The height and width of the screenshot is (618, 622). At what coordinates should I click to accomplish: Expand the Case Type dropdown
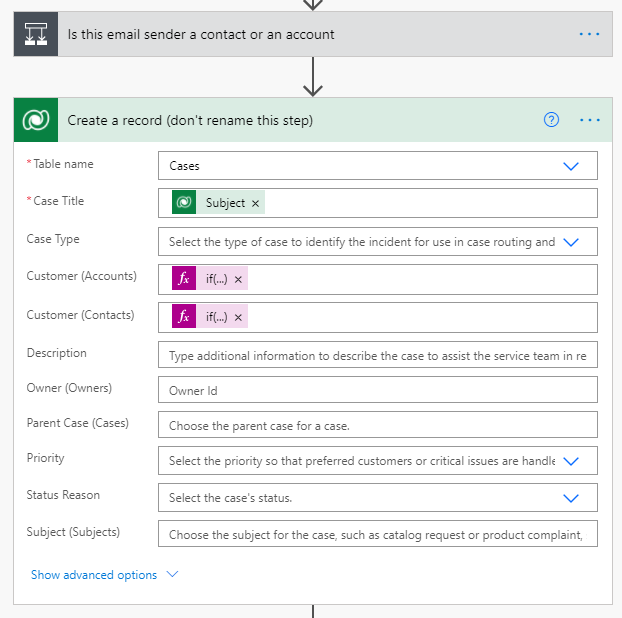[571, 242]
